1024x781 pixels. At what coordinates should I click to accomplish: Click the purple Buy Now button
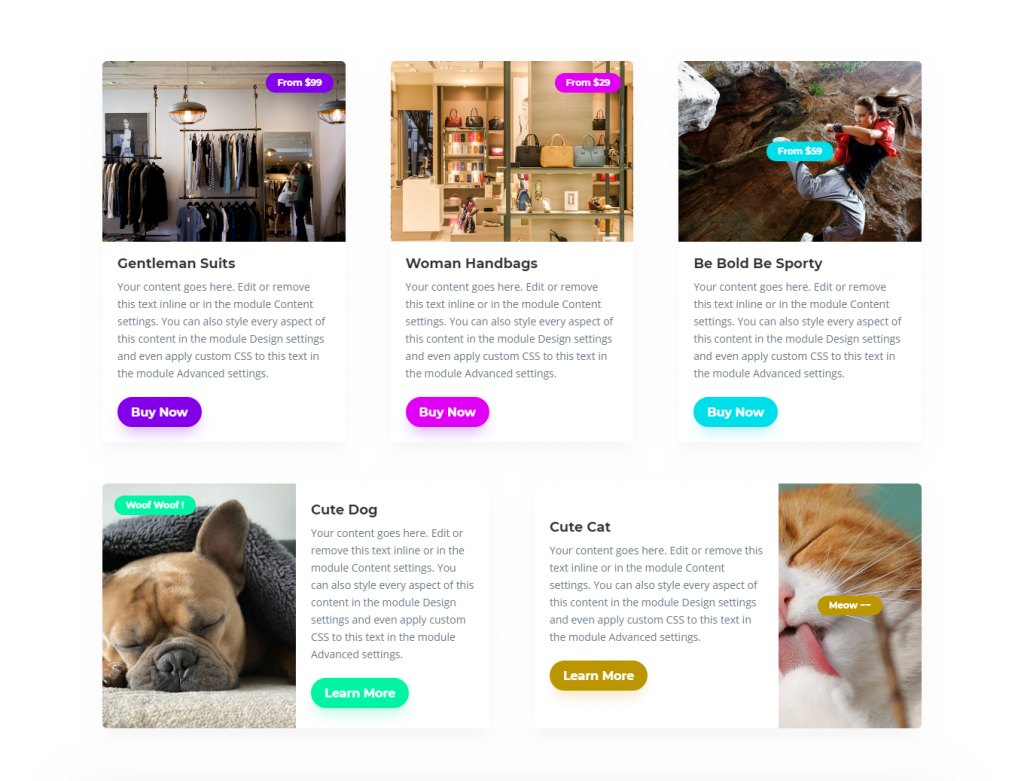point(159,412)
